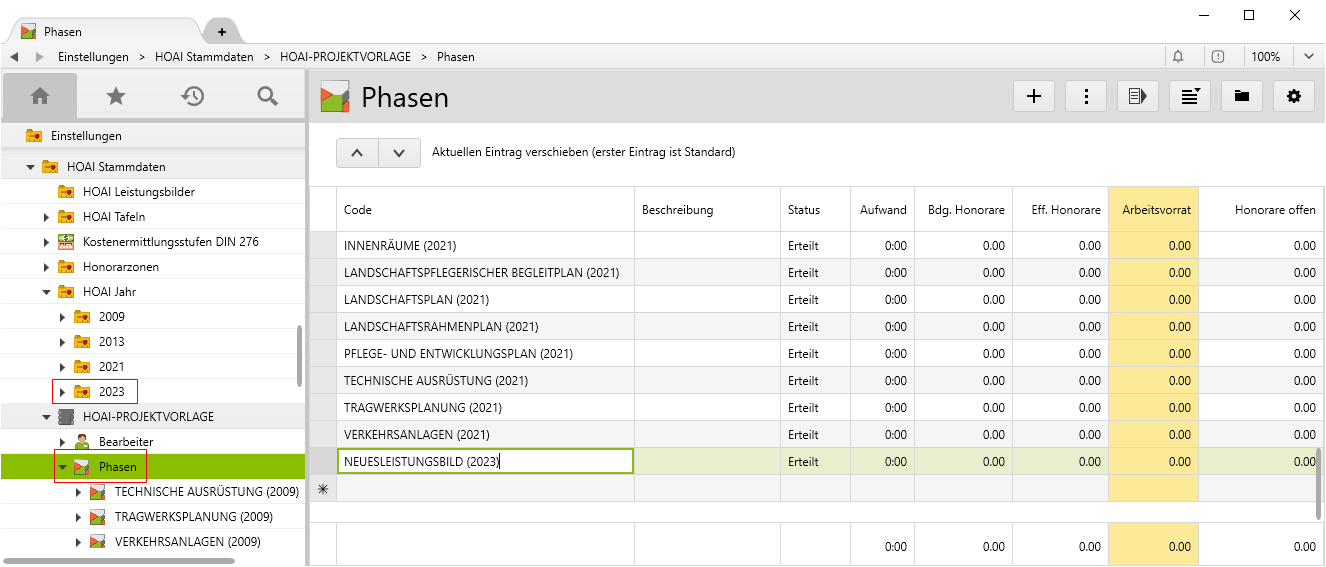
Task: Open a new tab with plus
Action: (222, 32)
